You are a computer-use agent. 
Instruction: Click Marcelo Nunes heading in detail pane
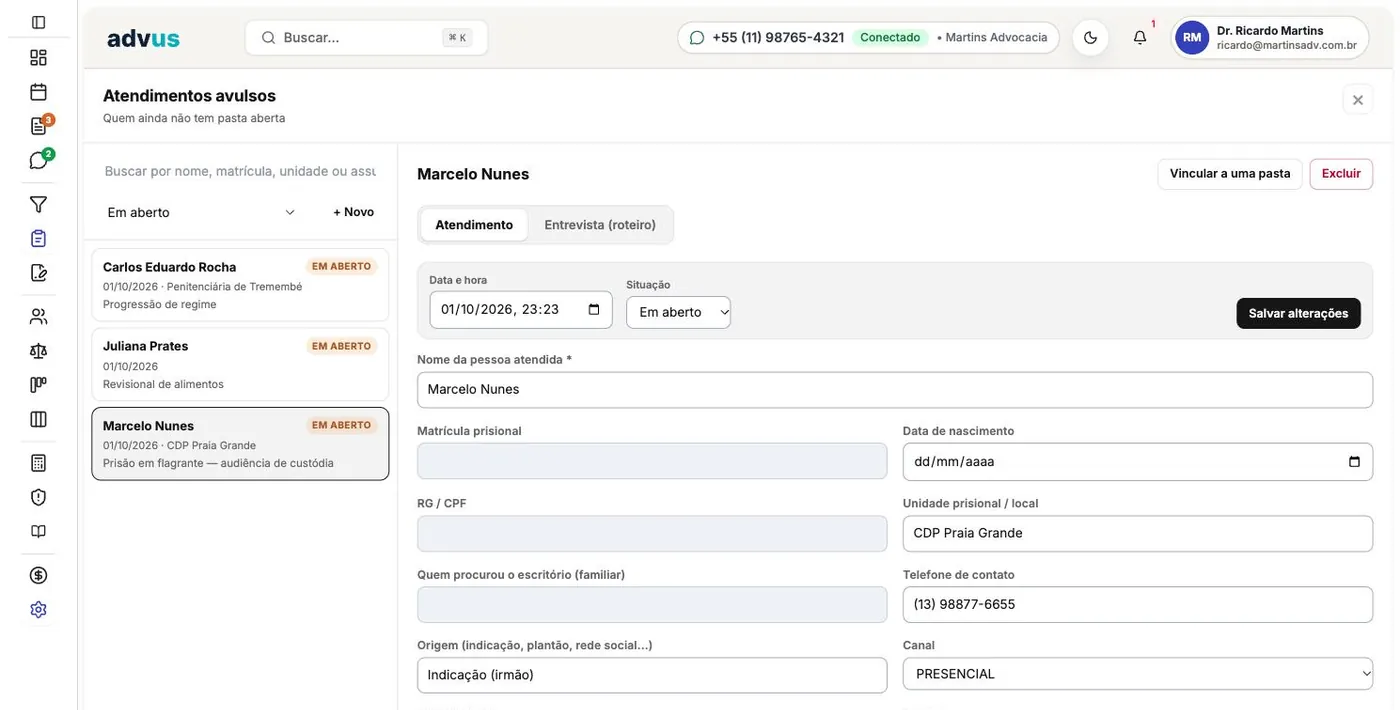(x=473, y=174)
